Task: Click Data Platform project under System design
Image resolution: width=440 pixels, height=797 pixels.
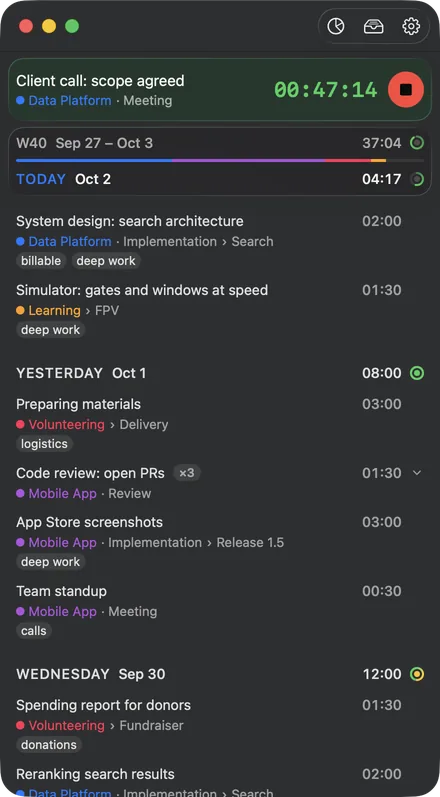Action: [x=70, y=241]
